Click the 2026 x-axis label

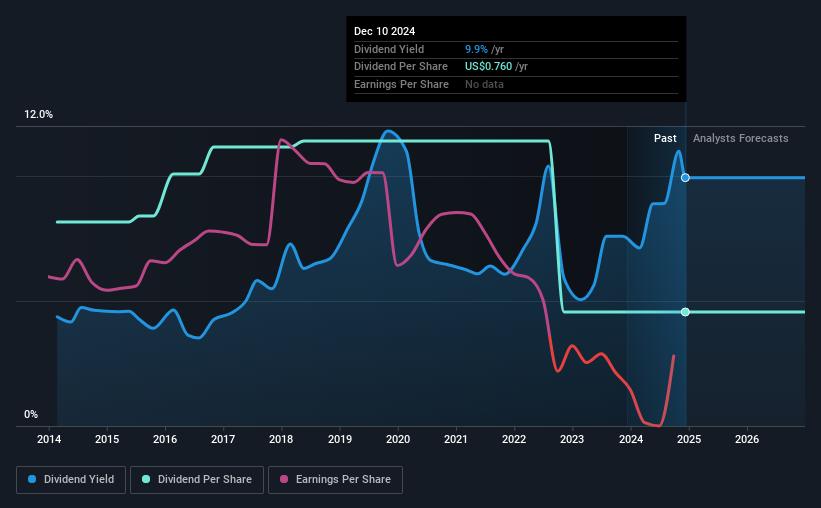747,439
